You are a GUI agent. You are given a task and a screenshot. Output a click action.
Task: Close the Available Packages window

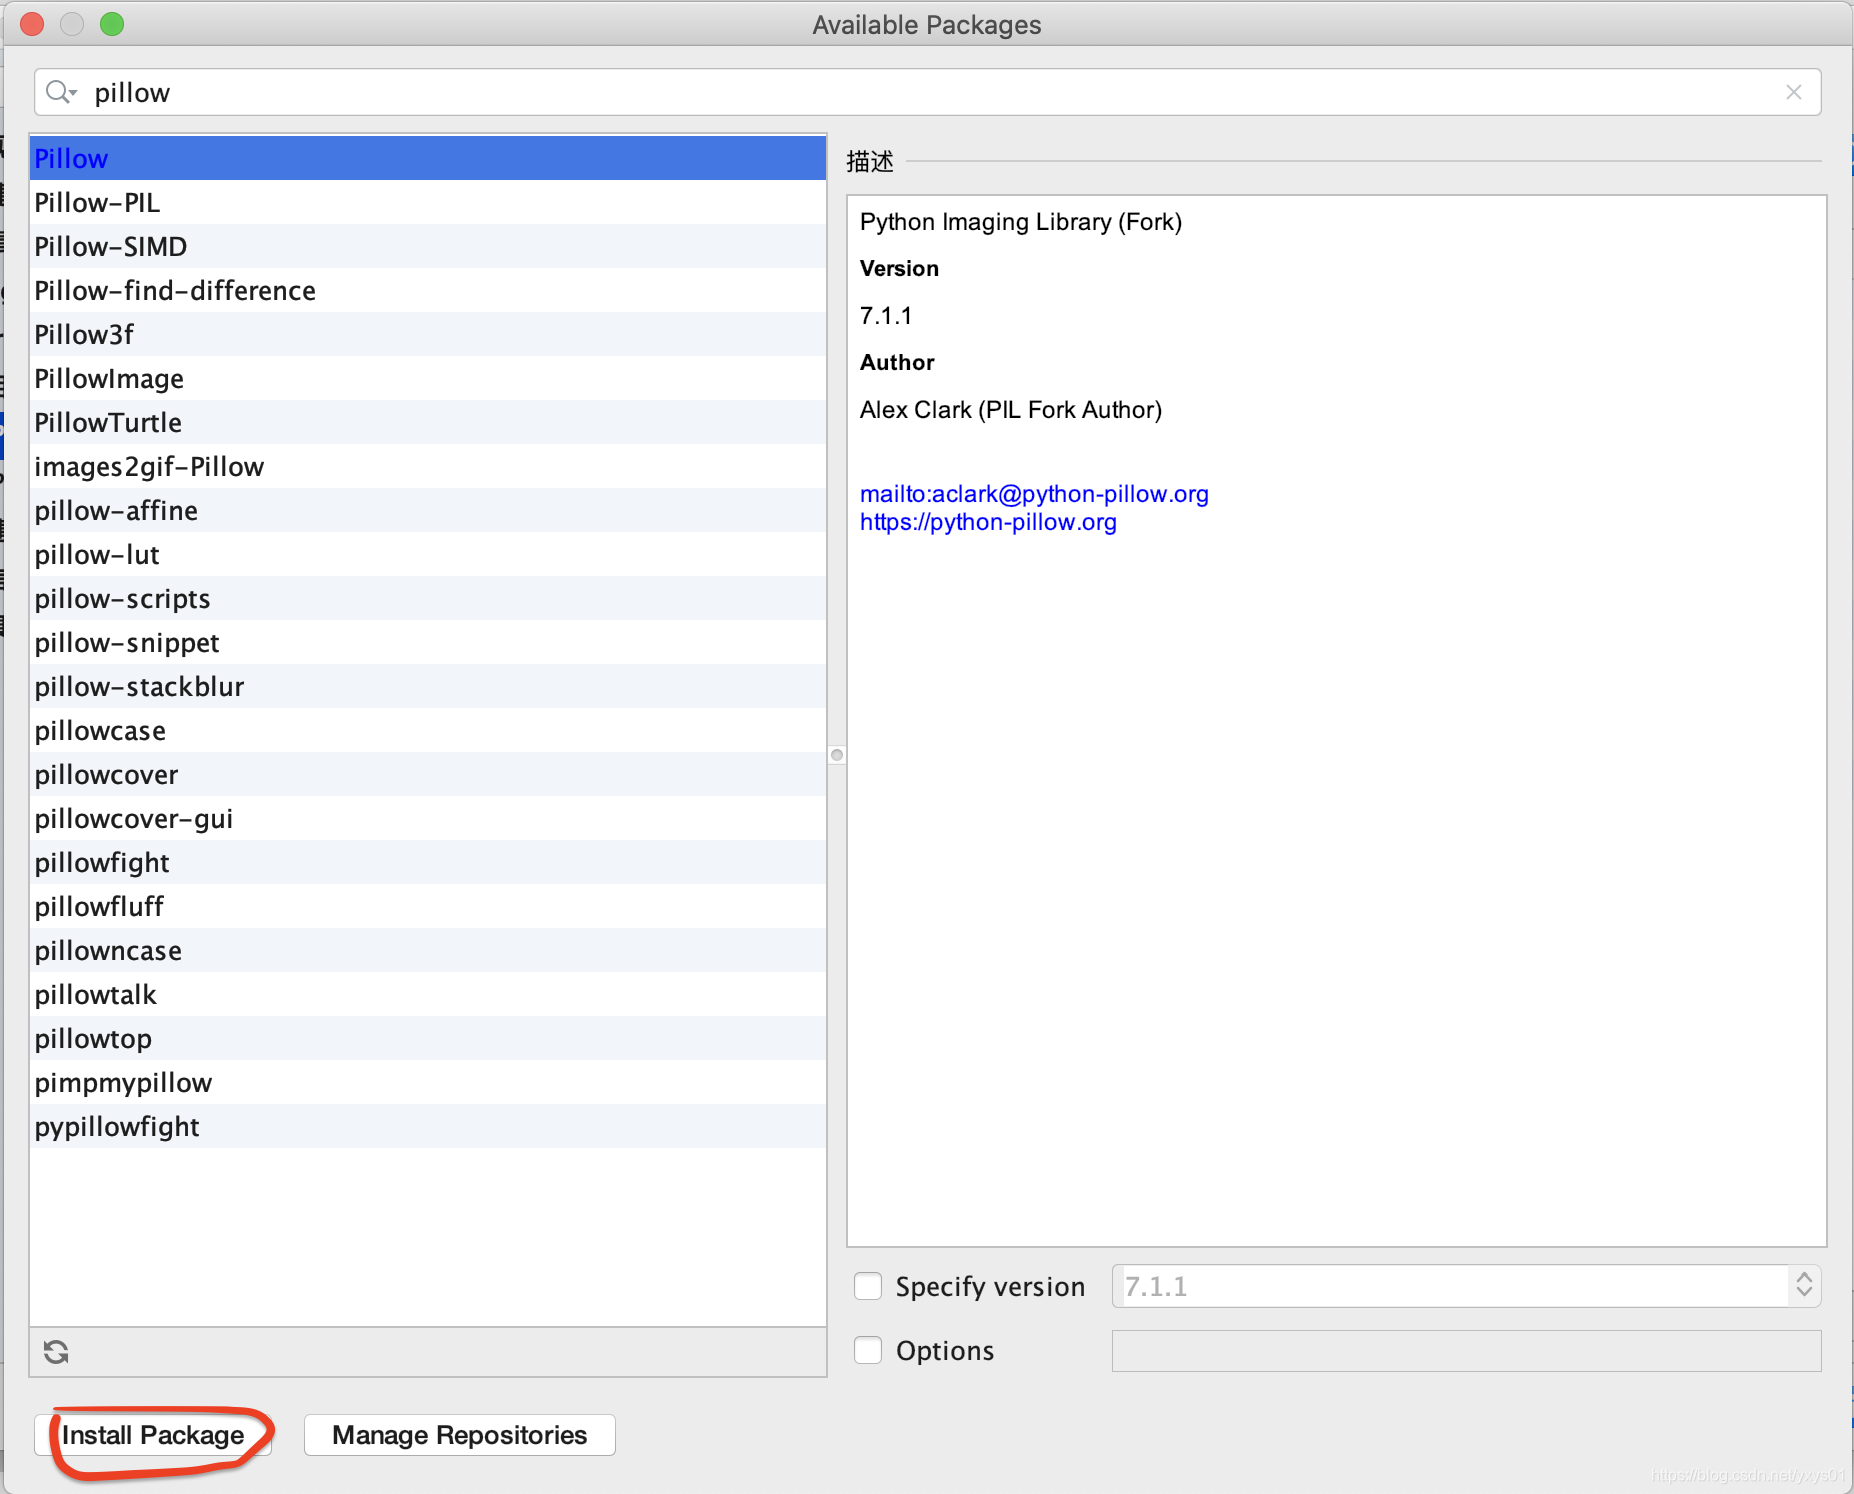point(32,24)
